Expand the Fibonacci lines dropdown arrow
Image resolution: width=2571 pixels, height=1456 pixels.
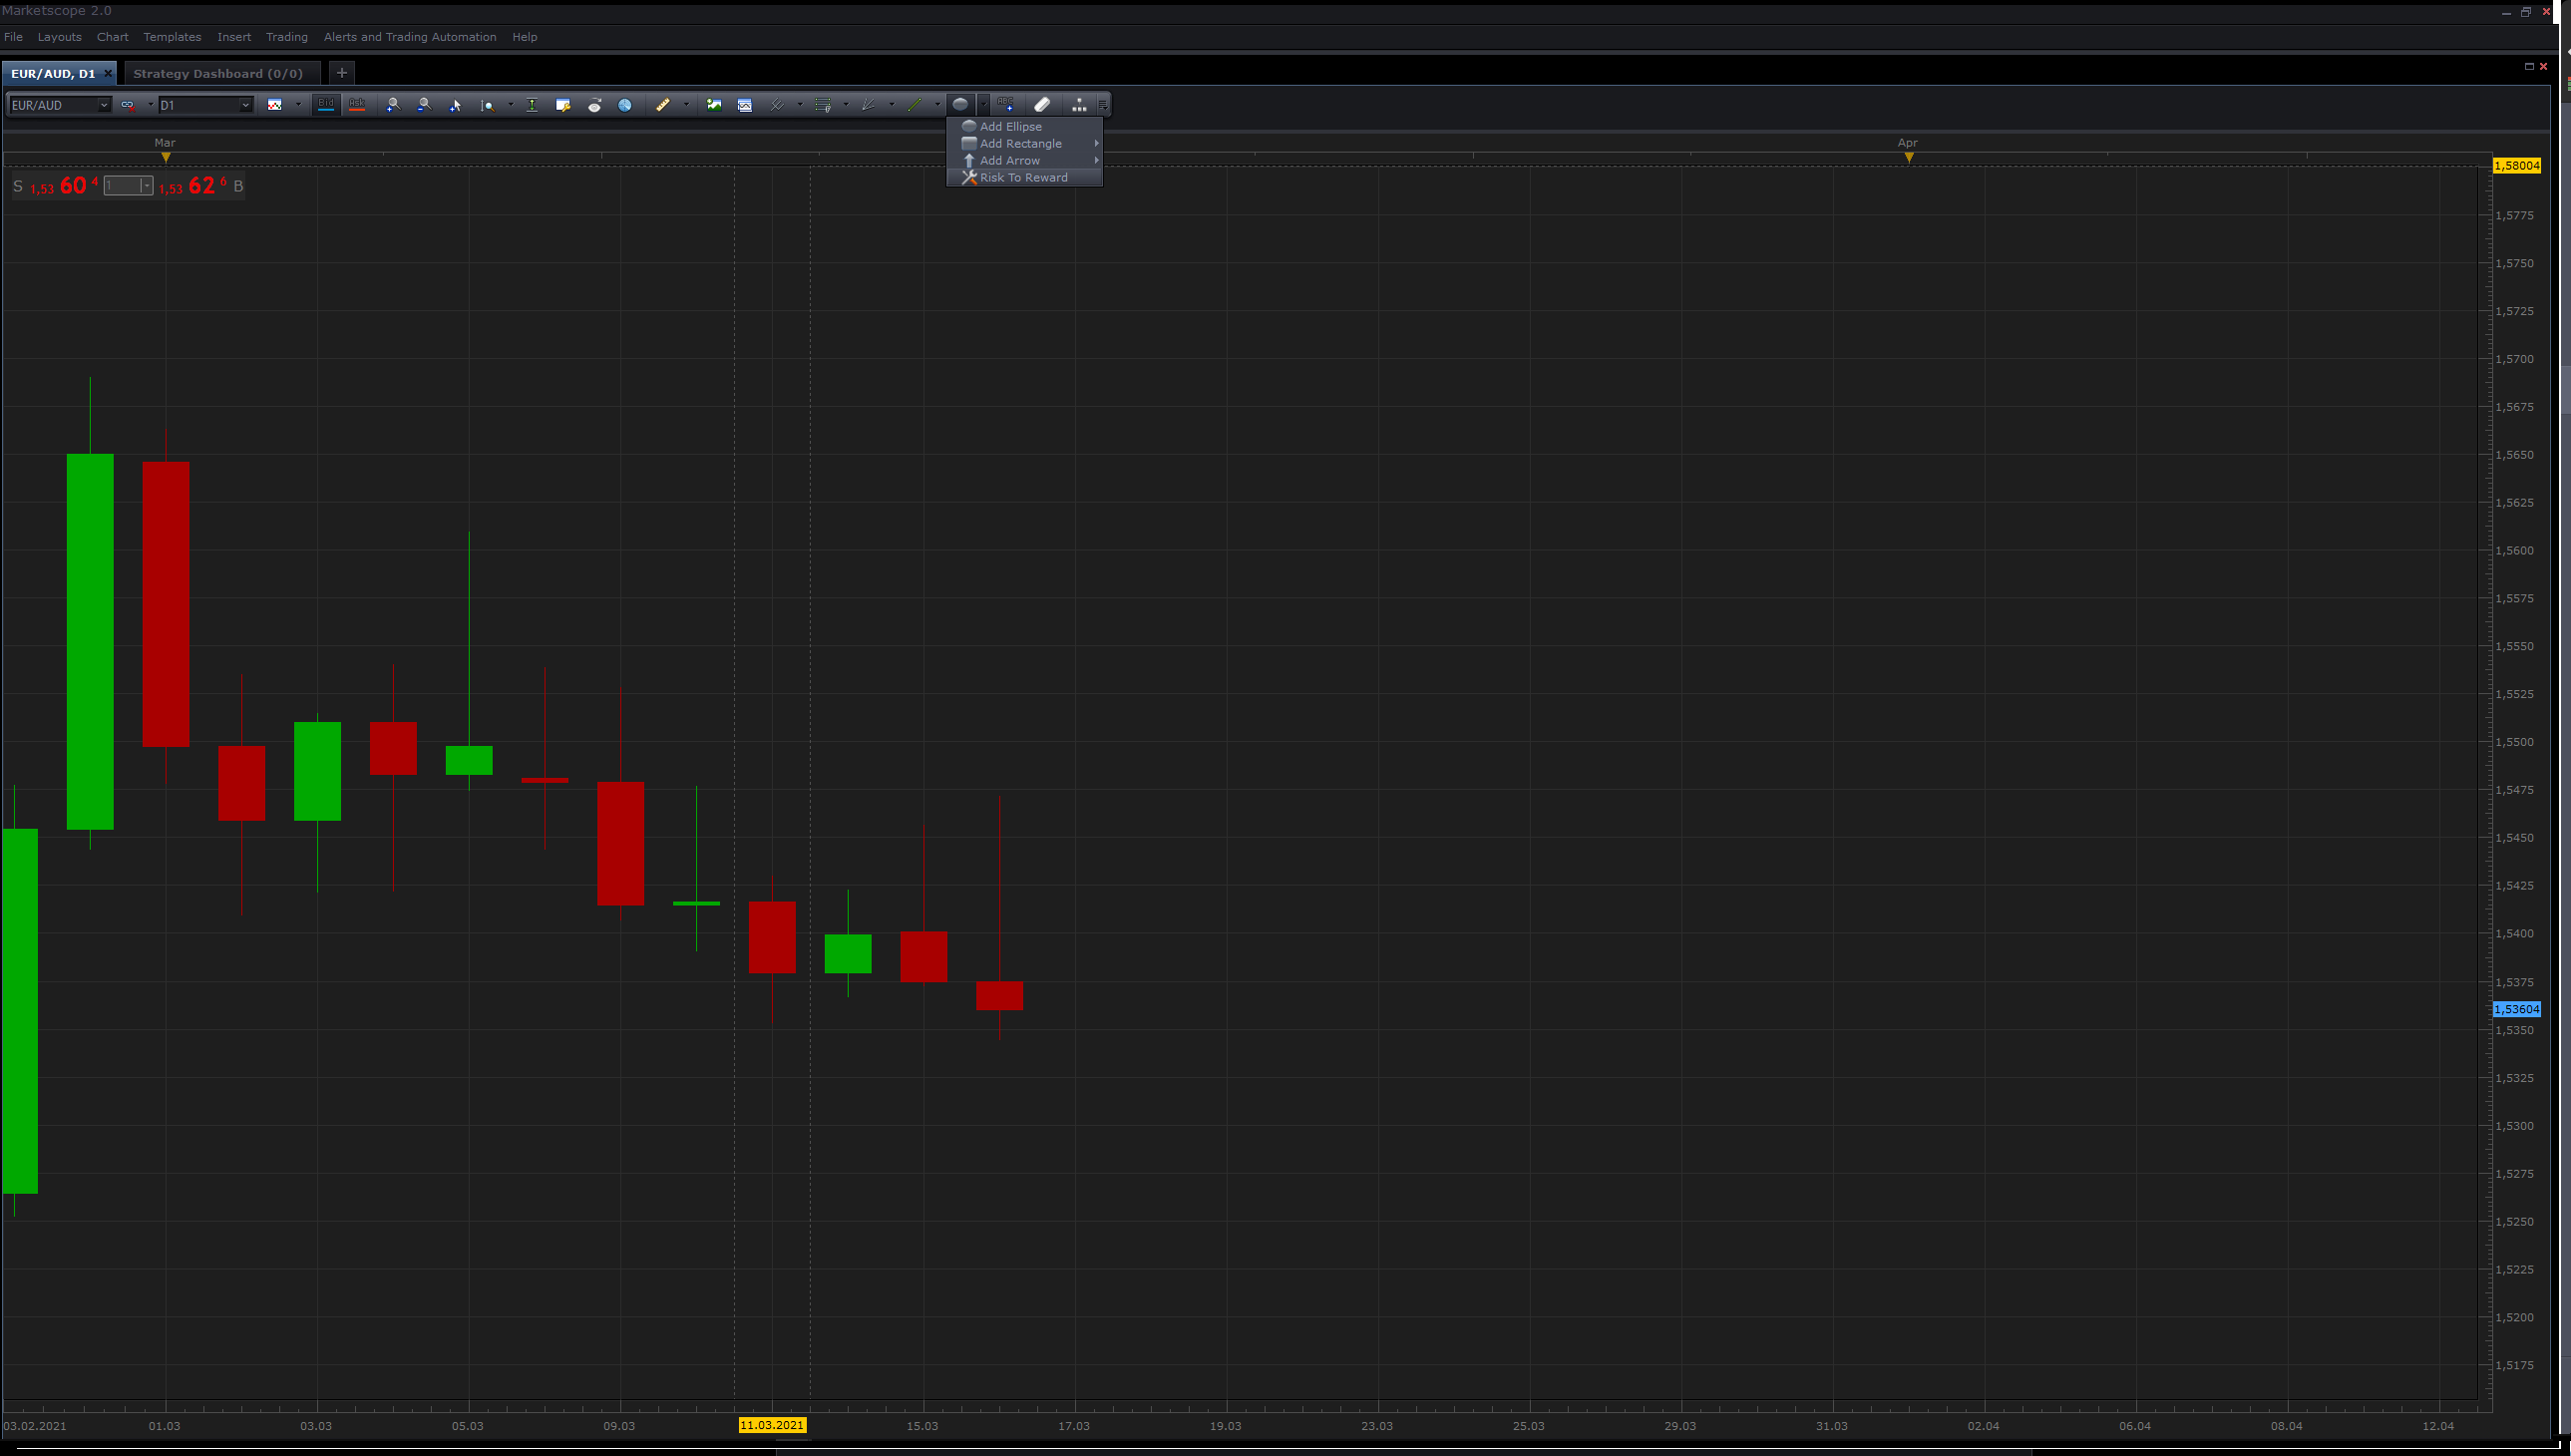click(x=846, y=105)
